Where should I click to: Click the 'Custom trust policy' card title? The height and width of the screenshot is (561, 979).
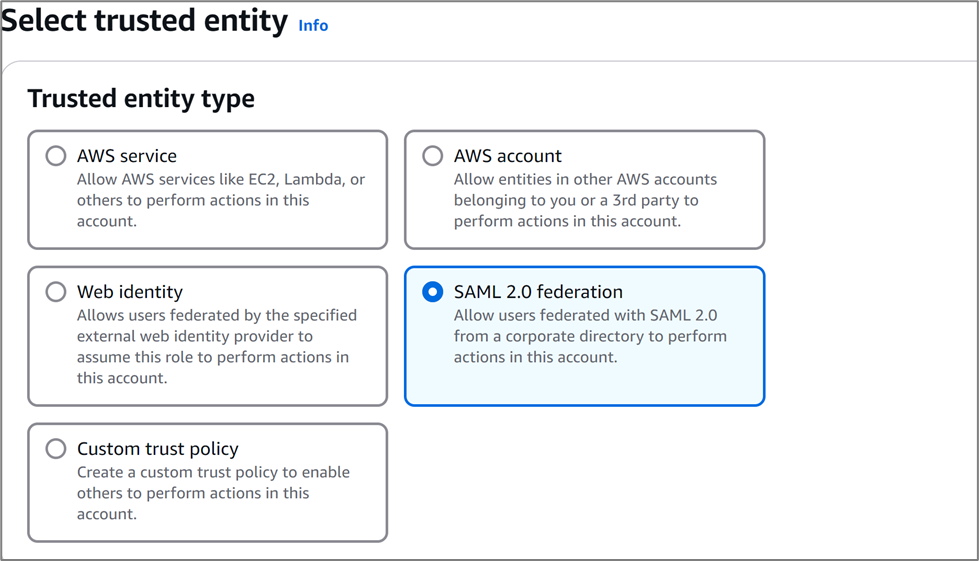(x=158, y=449)
